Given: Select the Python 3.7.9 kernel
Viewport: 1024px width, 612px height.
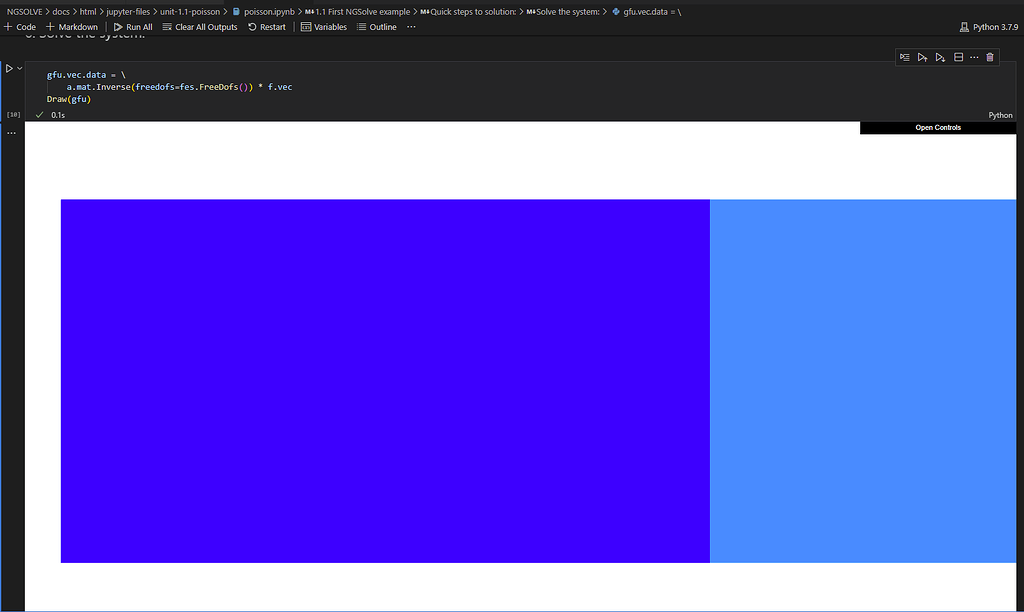Looking at the screenshot, I should click(989, 27).
